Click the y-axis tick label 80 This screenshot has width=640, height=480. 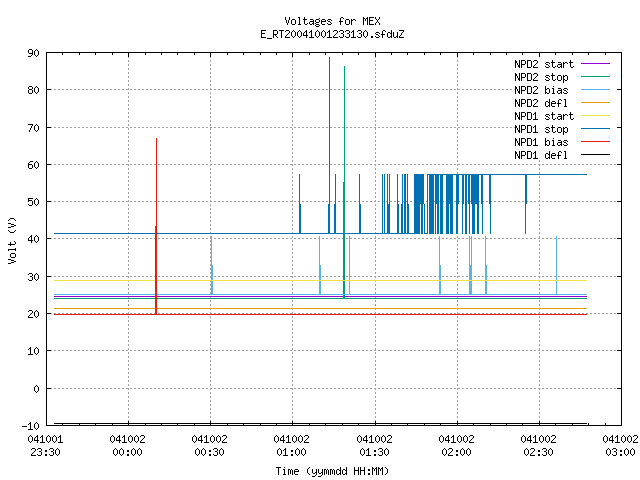click(x=33, y=90)
